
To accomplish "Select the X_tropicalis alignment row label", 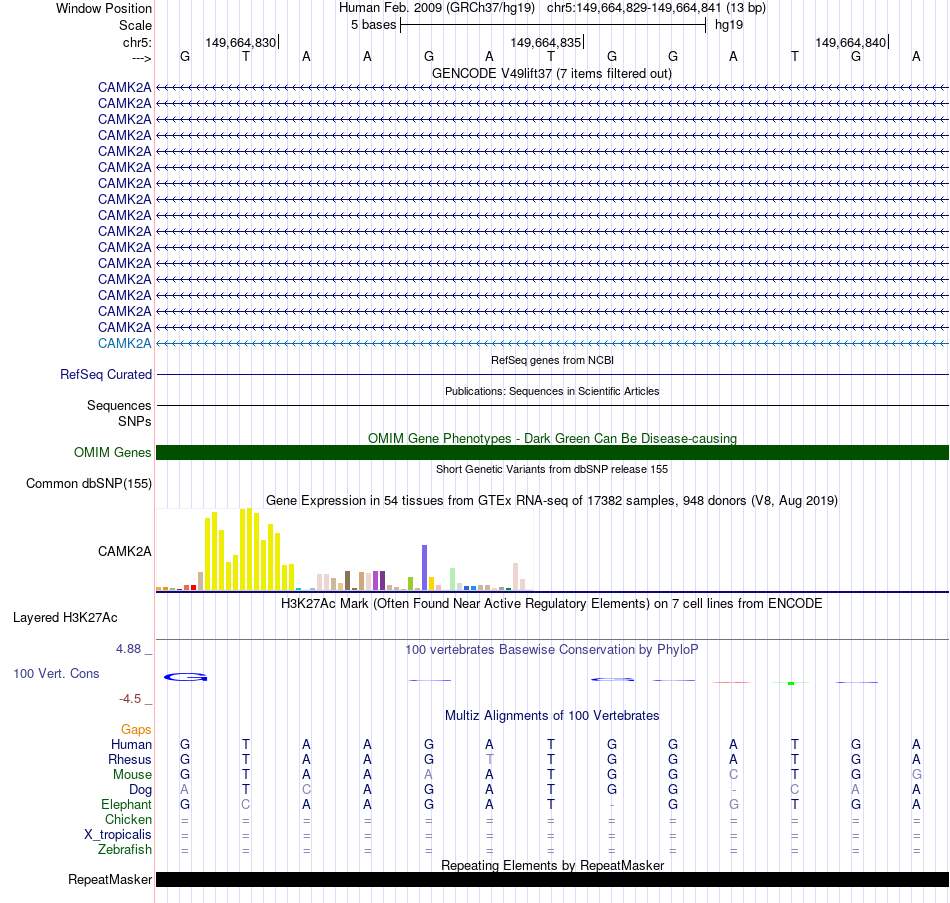I will pyautogui.click(x=118, y=835).
